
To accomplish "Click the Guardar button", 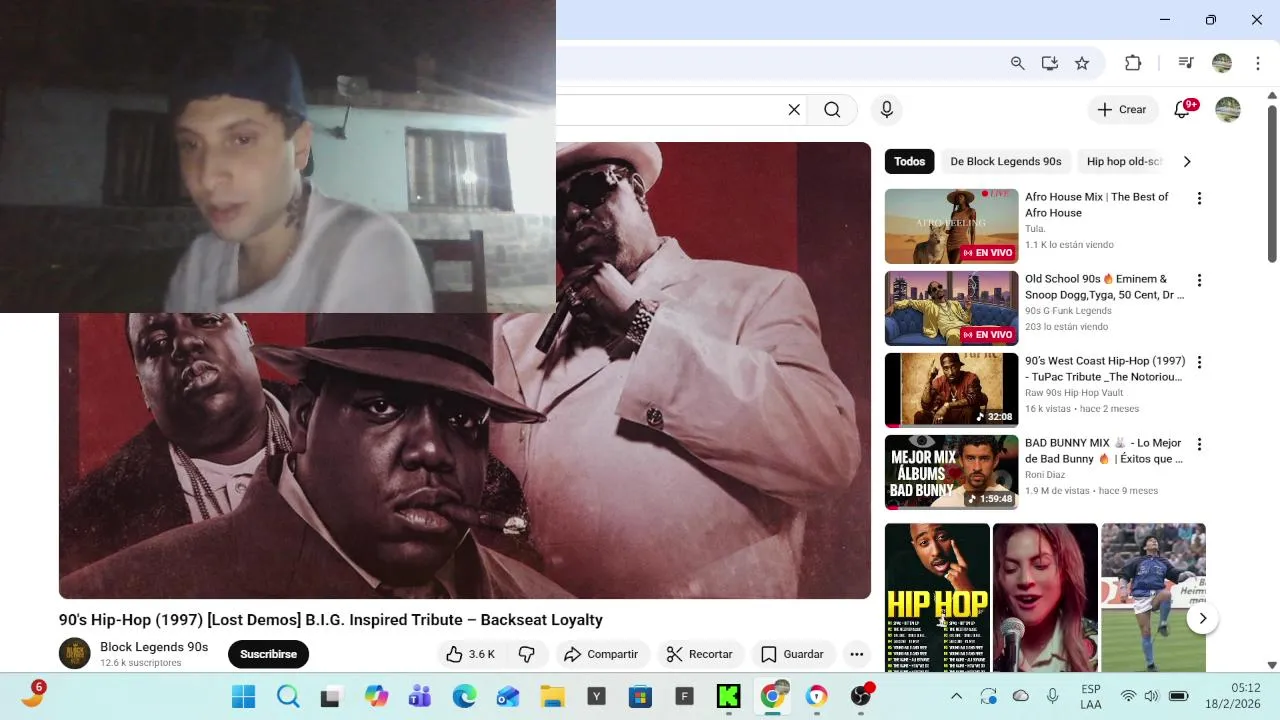I will pos(793,654).
